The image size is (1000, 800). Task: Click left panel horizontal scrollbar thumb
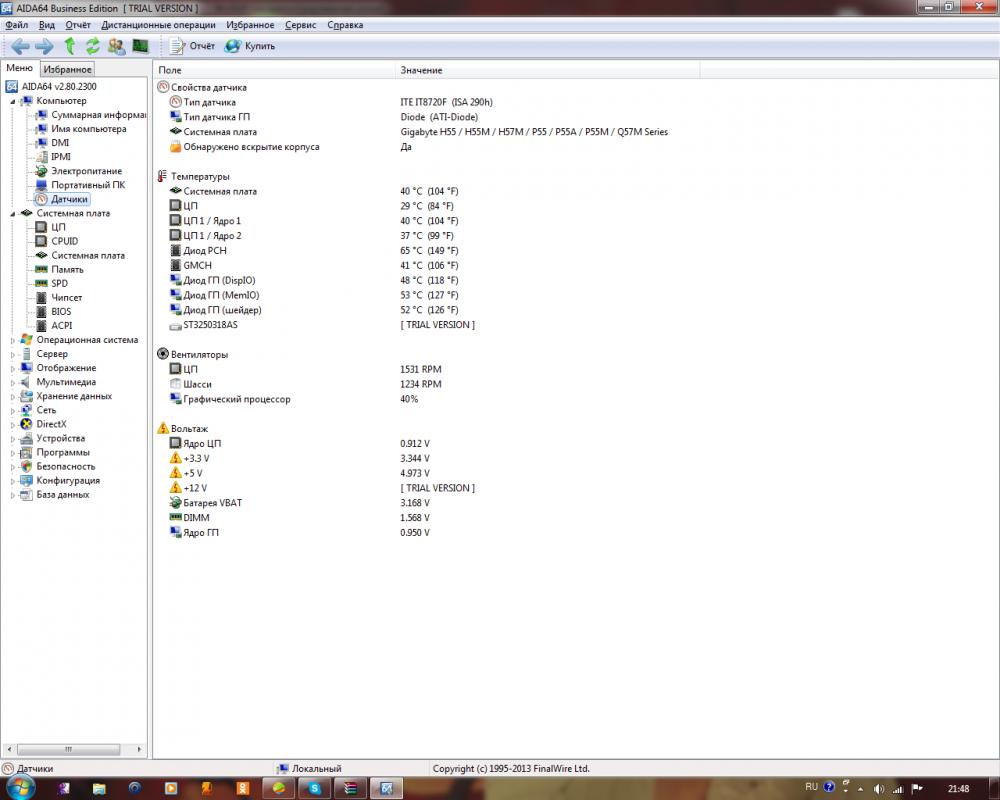(x=68, y=749)
